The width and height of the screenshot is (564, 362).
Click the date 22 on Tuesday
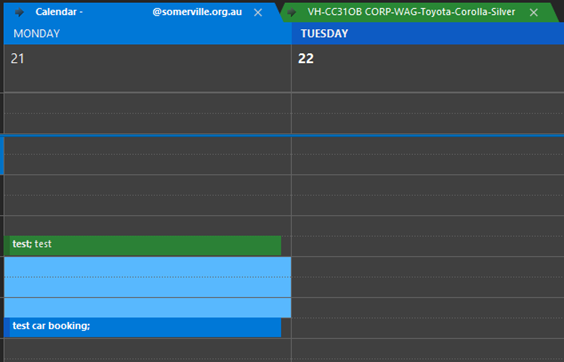[306, 58]
